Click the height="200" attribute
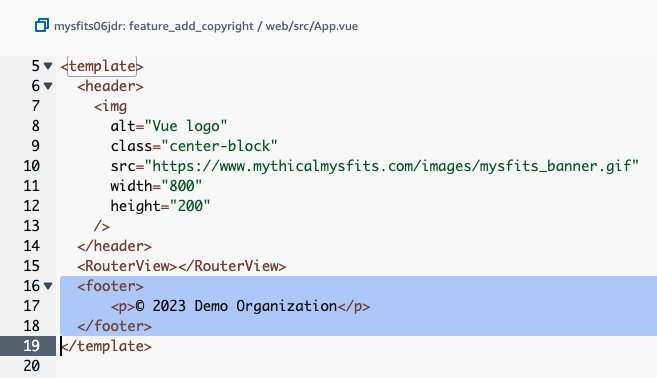 (x=160, y=206)
